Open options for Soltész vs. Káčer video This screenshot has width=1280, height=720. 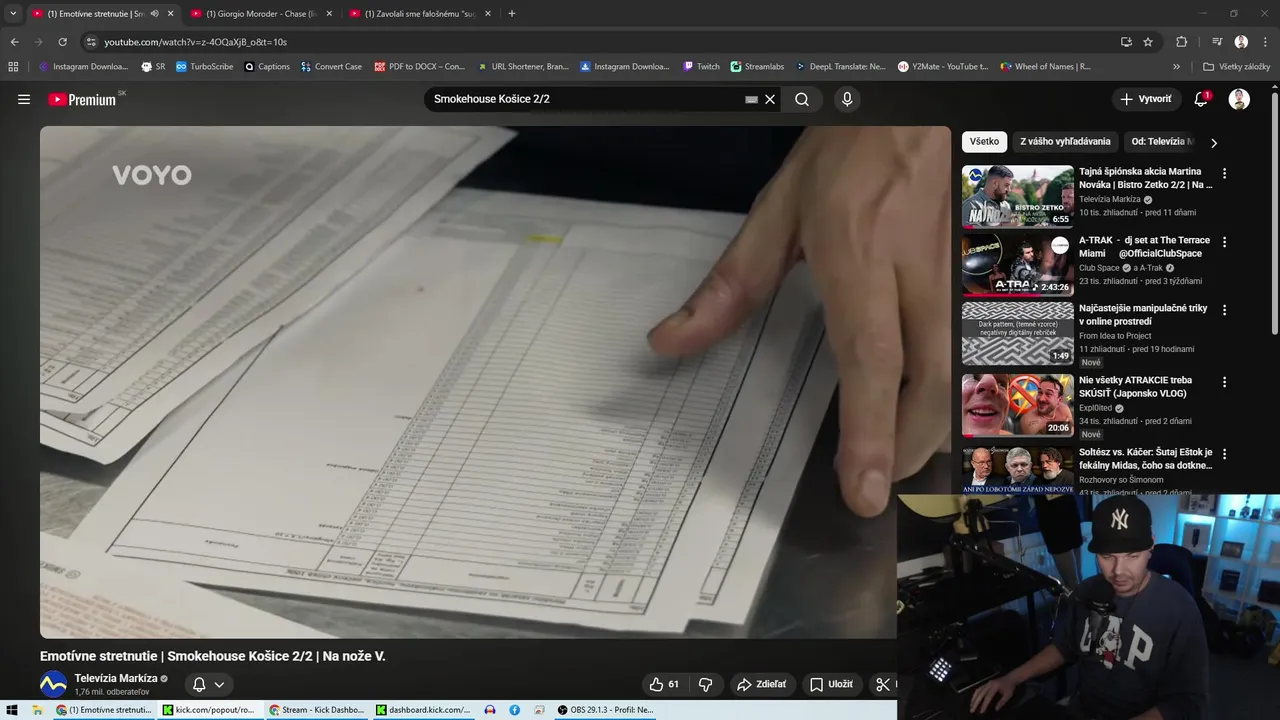[1224, 454]
